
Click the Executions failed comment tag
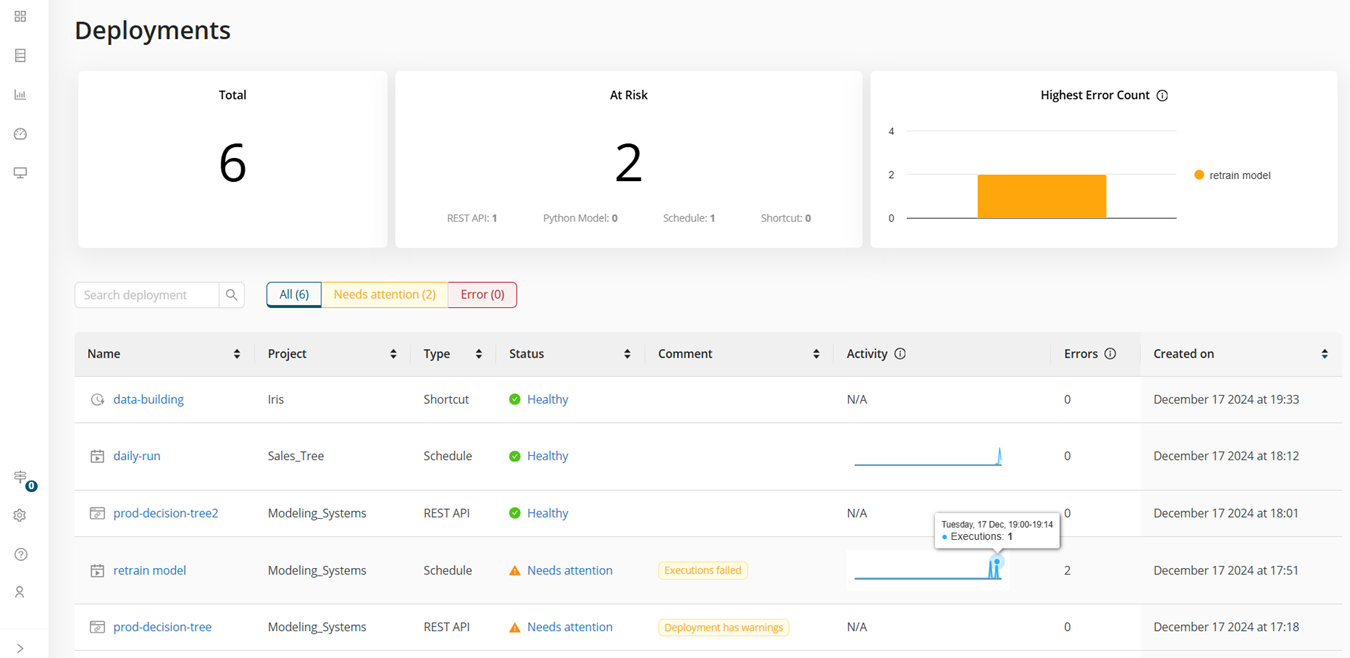pos(703,570)
